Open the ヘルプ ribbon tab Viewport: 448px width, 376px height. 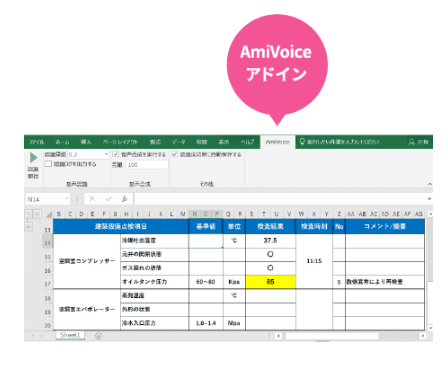tap(247, 142)
